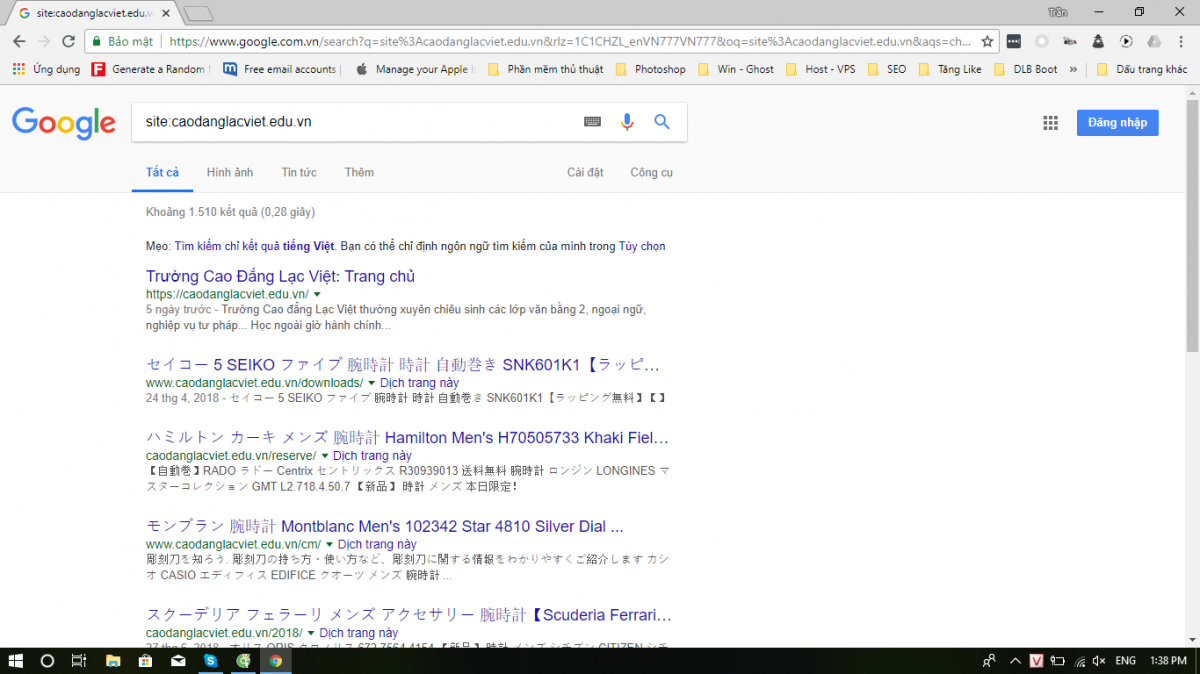Expand the arrow beside the /2018/ URL
The height and width of the screenshot is (674, 1200).
point(311,633)
